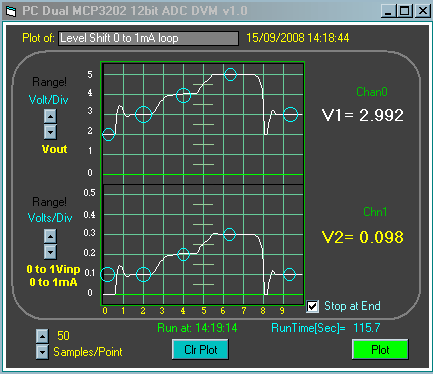Click the Clr Plot button
Viewport: 433px width, 374px height.
click(x=200, y=349)
